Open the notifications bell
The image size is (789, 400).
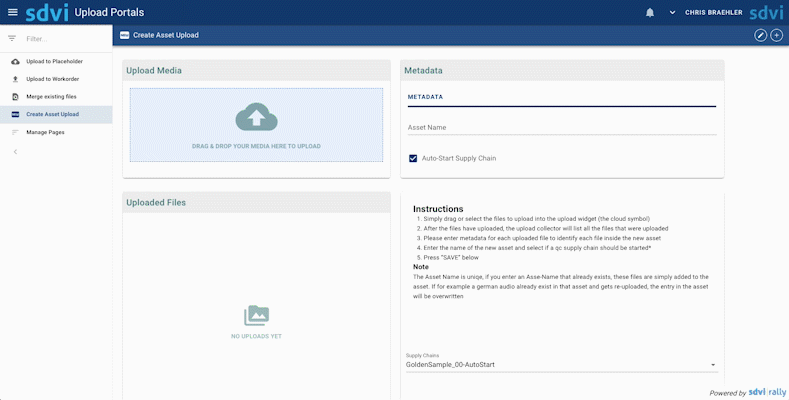click(x=650, y=13)
